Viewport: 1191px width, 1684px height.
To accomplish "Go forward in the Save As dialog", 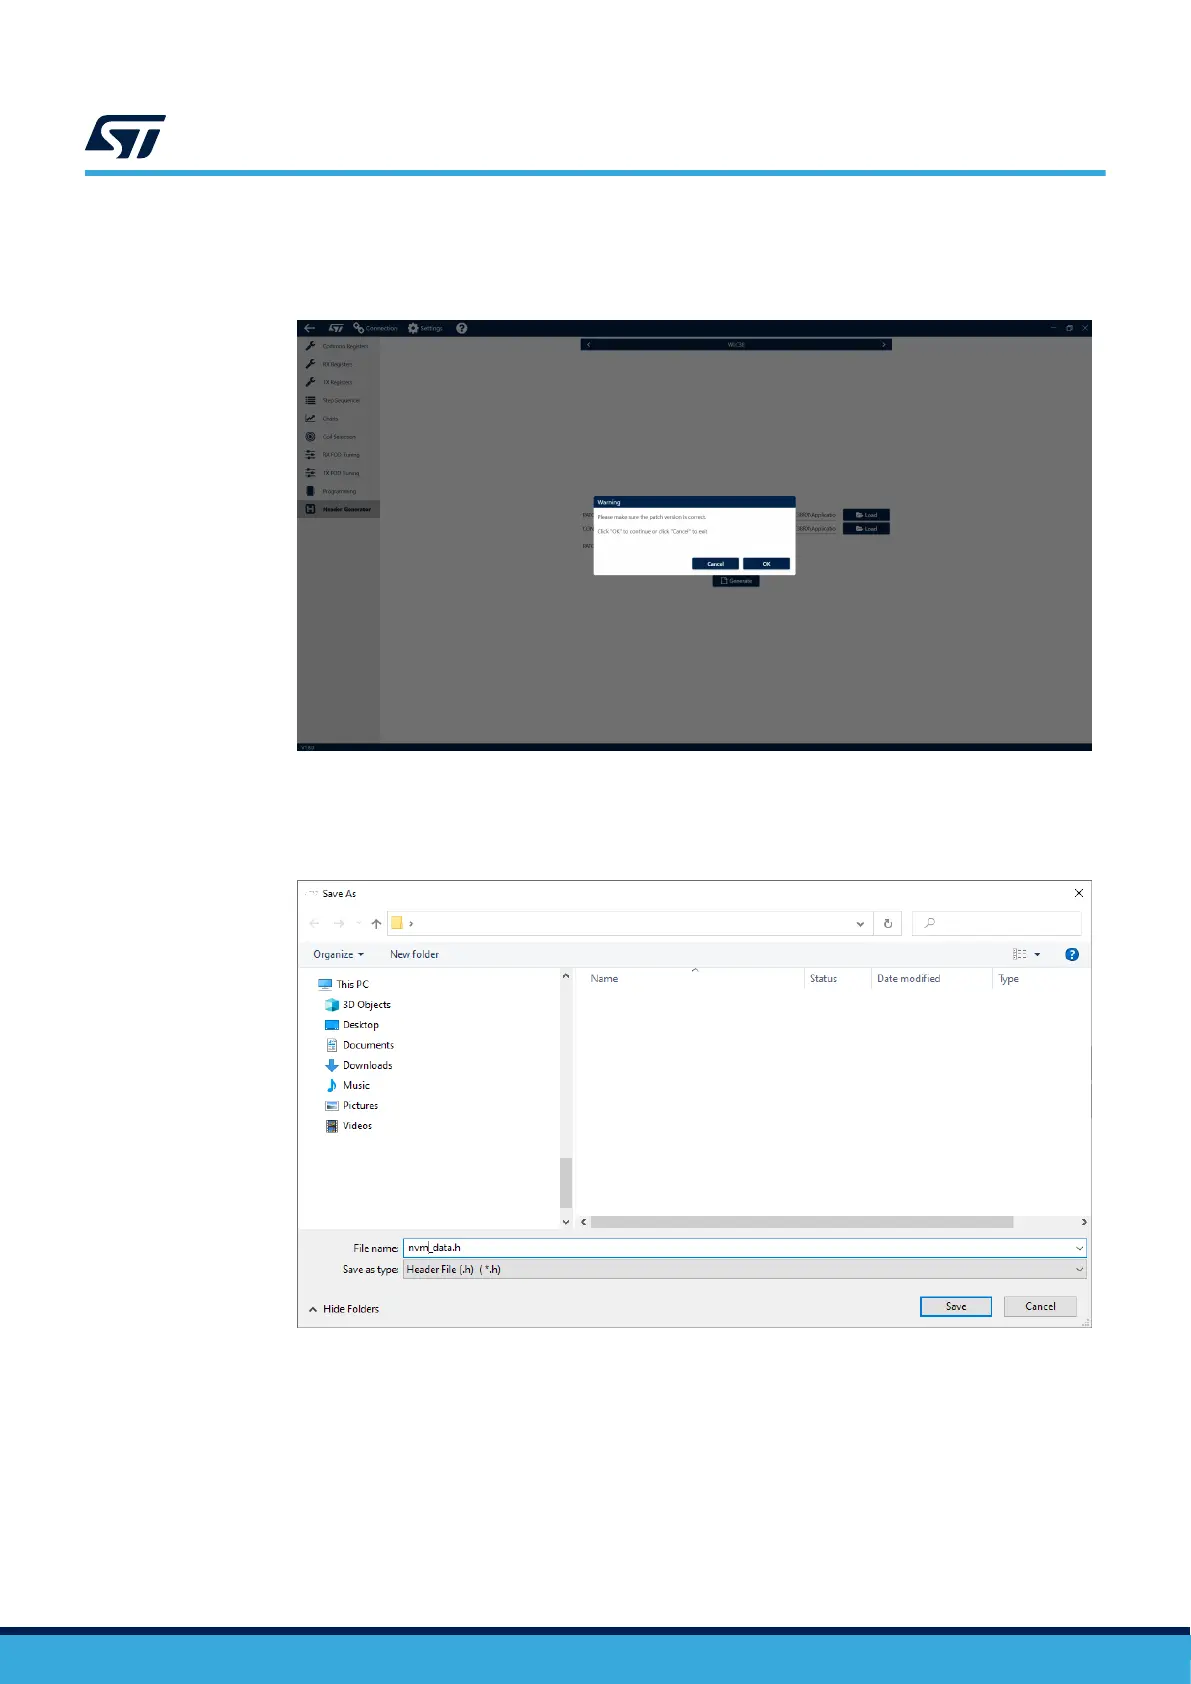I will (x=339, y=923).
